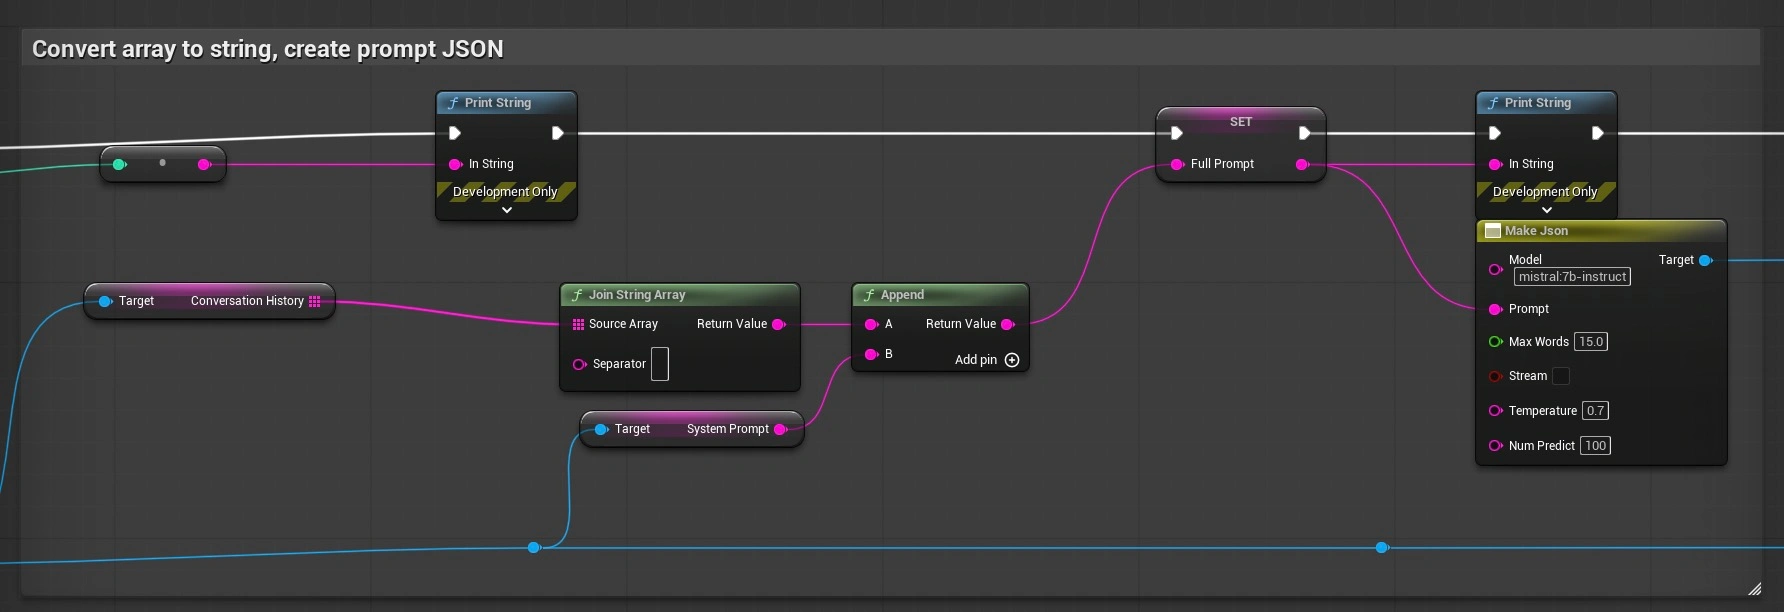Click 'Development Only' banner on right Print String
This screenshot has width=1784, height=612.
pos(1545,192)
